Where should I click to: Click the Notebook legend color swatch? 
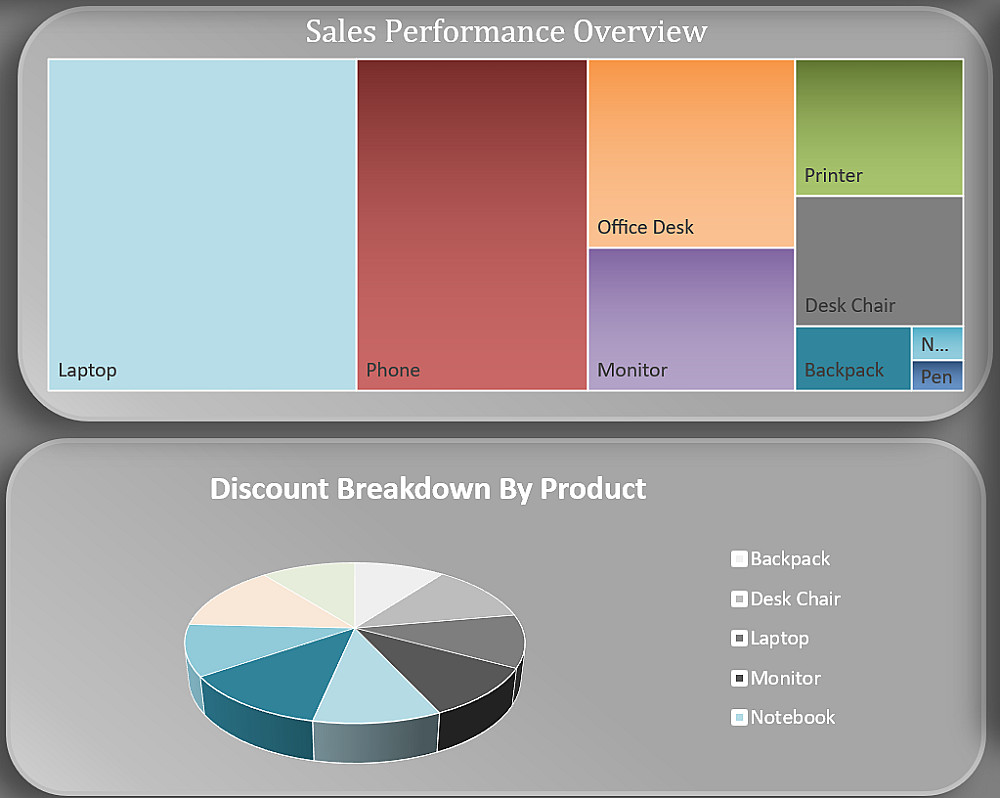point(740,717)
